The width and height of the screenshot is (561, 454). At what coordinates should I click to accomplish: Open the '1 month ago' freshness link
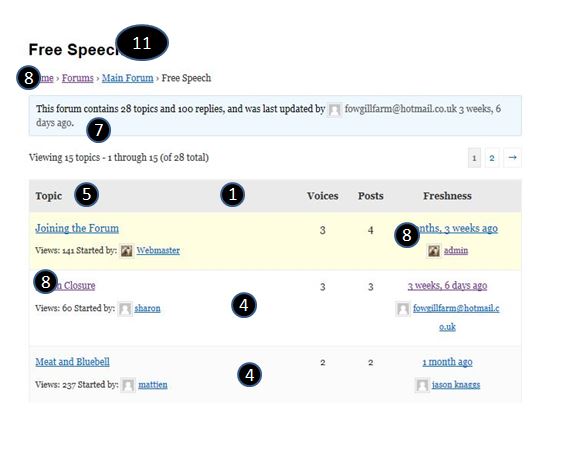pyautogui.click(x=447, y=362)
